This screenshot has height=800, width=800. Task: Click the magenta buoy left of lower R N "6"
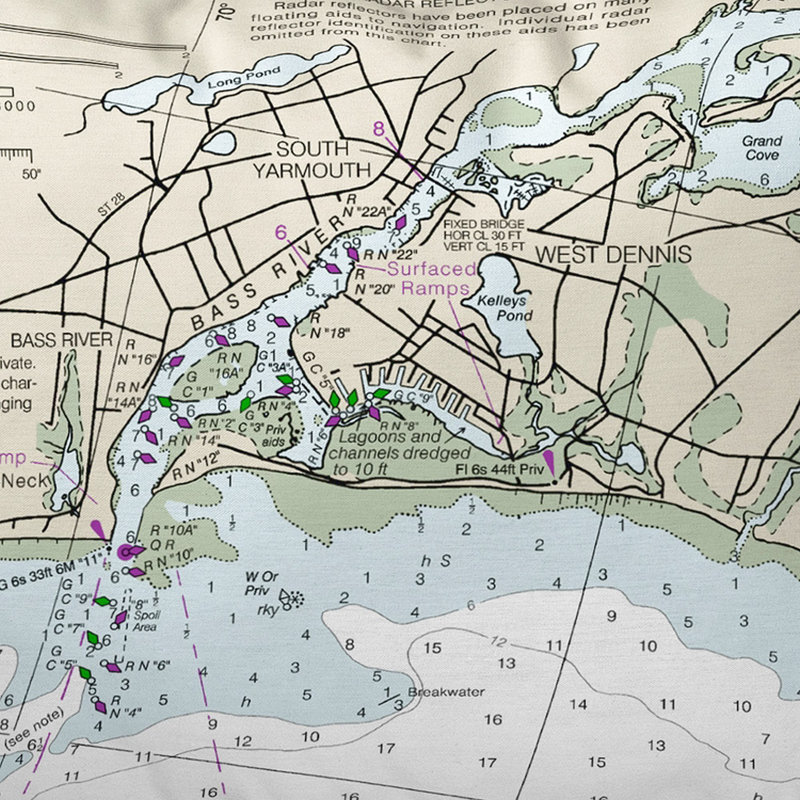point(113,667)
